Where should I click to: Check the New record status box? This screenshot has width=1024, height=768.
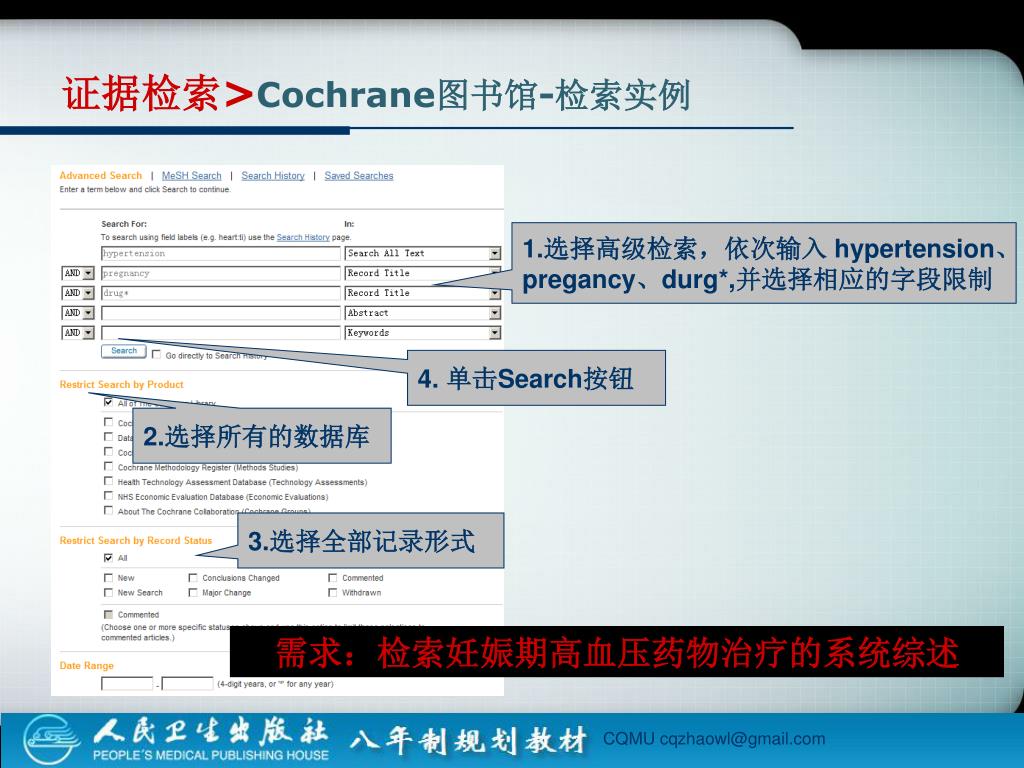click(x=108, y=578)
